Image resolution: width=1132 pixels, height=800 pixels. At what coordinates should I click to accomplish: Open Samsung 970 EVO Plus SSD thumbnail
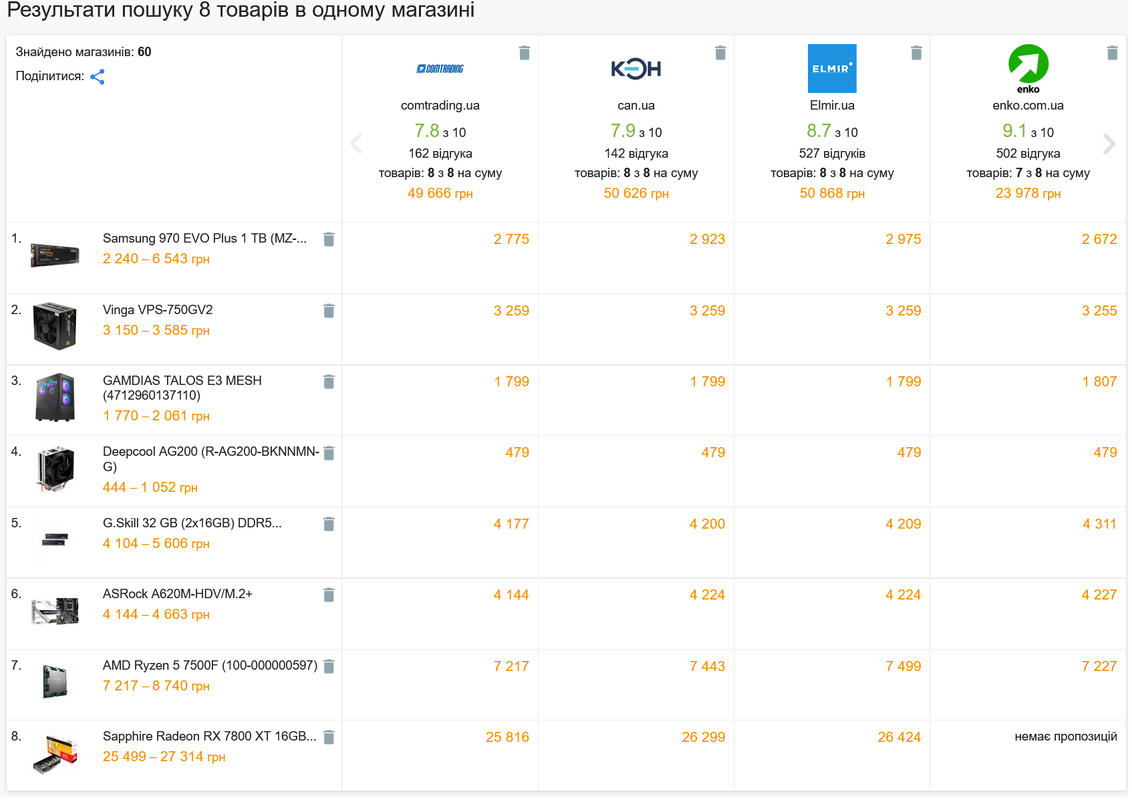point(55,256)
